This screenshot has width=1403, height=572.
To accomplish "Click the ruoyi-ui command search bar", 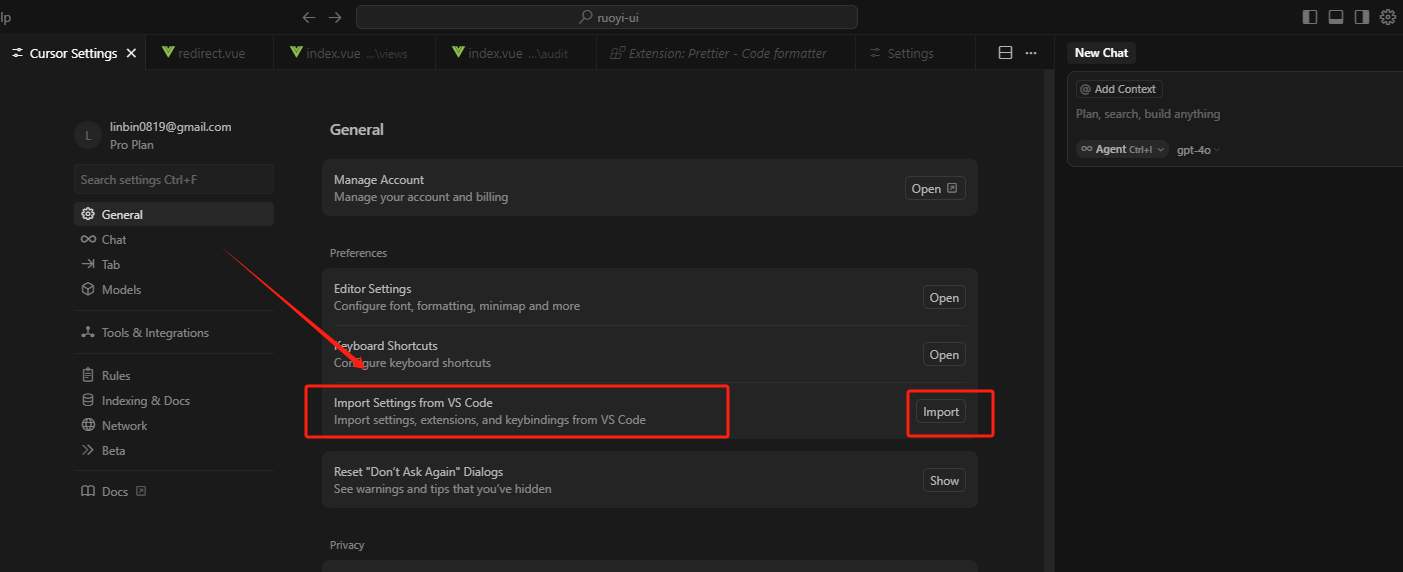I will click(607, 17).
